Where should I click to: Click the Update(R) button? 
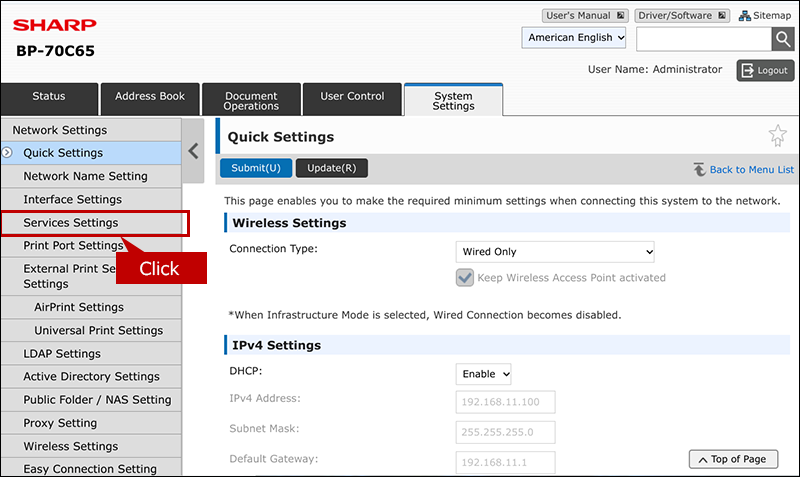[332, 168]
